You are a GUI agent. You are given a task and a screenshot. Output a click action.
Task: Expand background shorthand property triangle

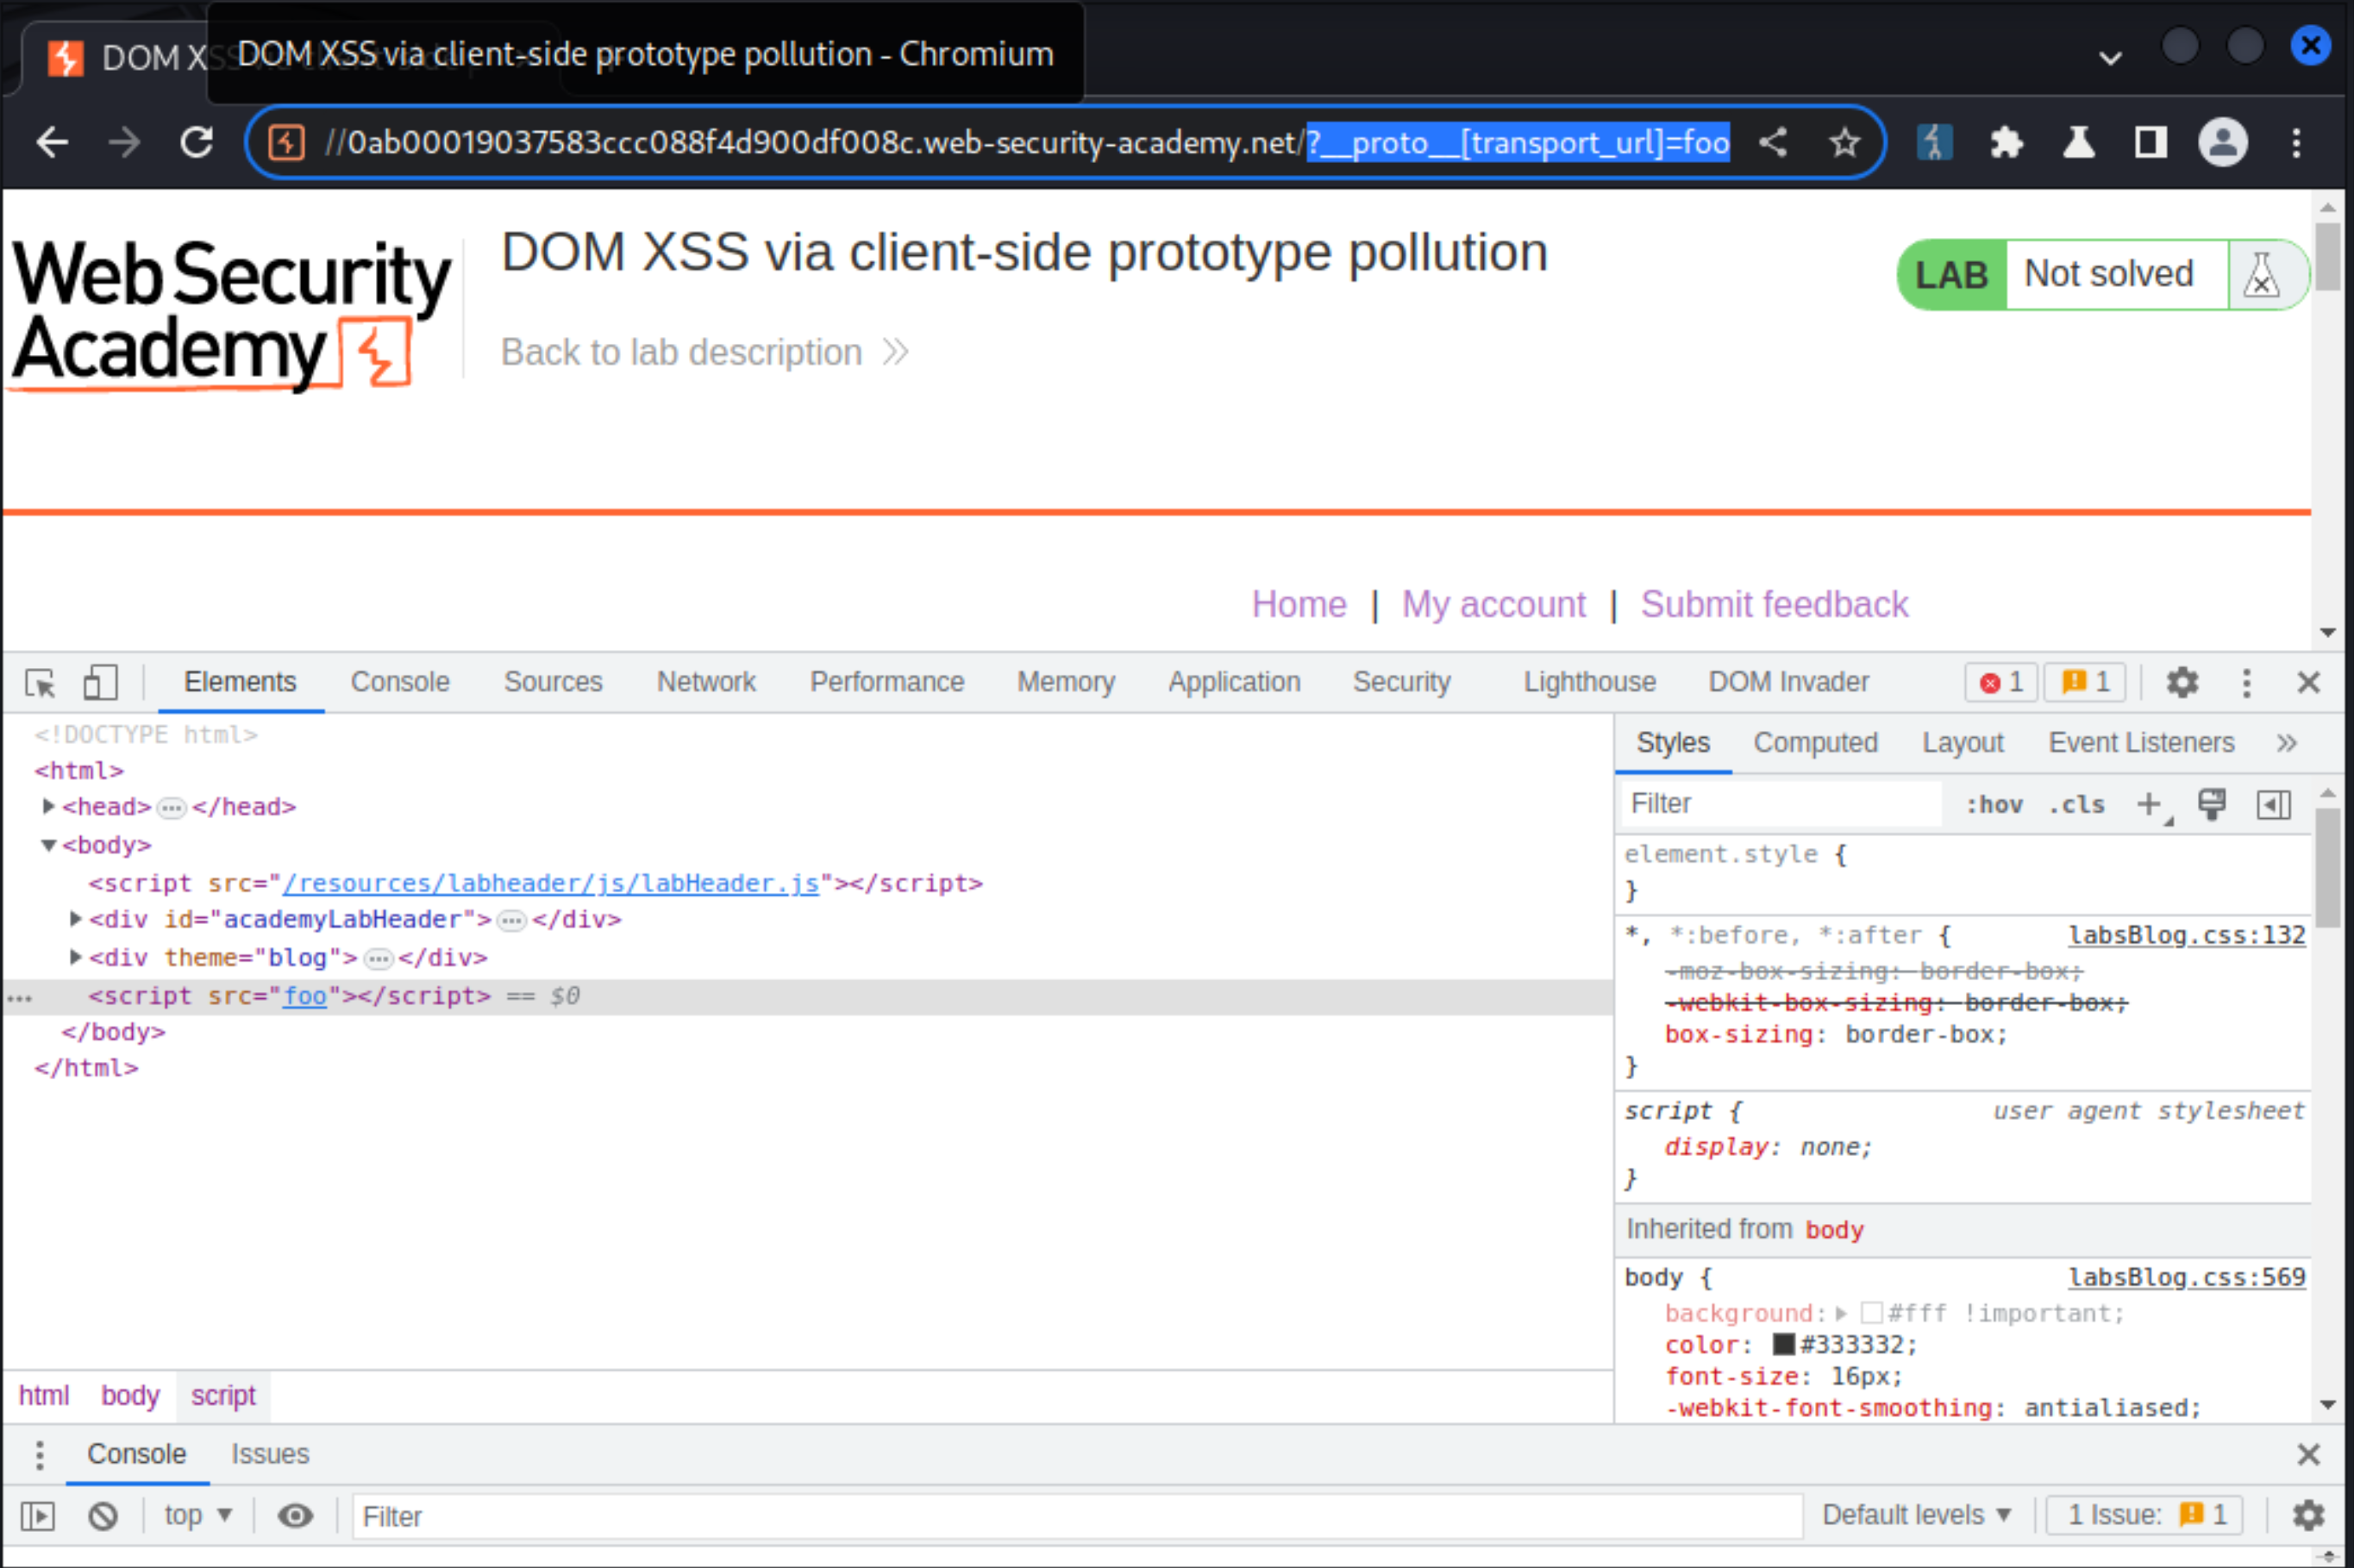pyautogui.click(x=1841, y=1313)
